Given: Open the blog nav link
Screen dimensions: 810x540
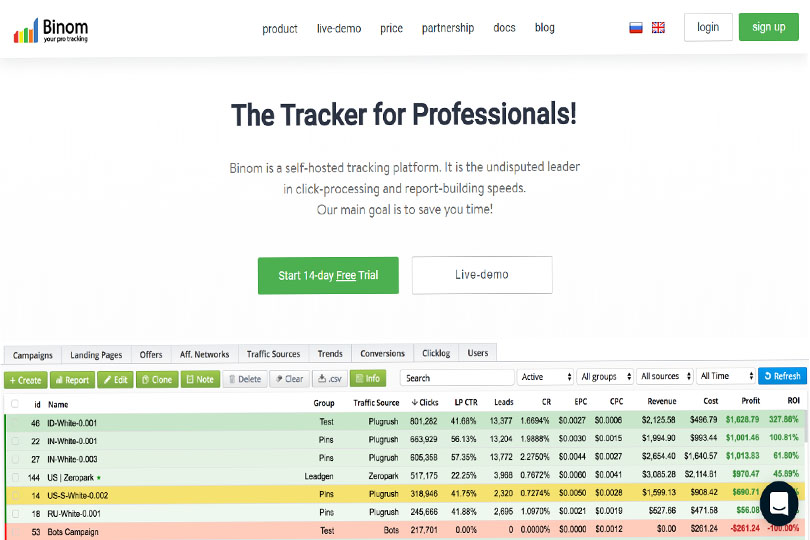Looking at the screenshot, I should (544, 27).
